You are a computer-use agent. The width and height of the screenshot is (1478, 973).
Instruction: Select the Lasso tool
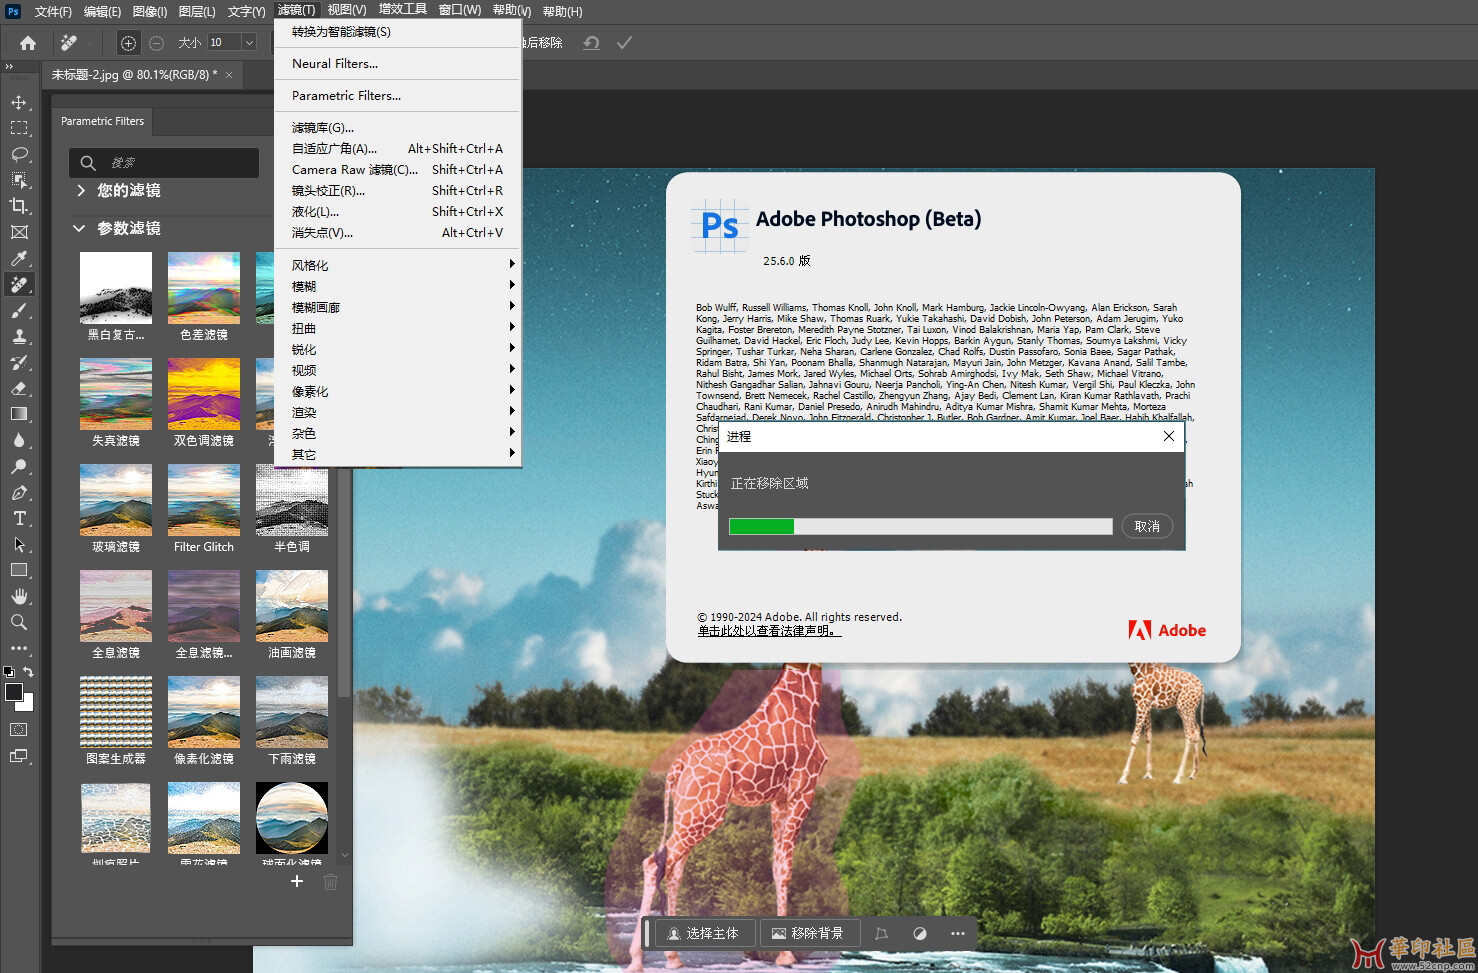19,154
